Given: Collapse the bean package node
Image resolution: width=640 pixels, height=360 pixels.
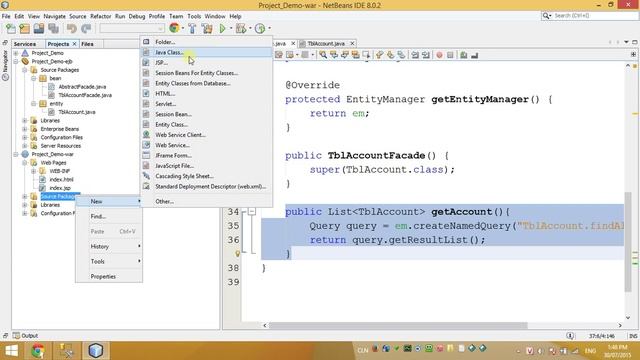Looking at the screenshot, I should coord(33,78).
